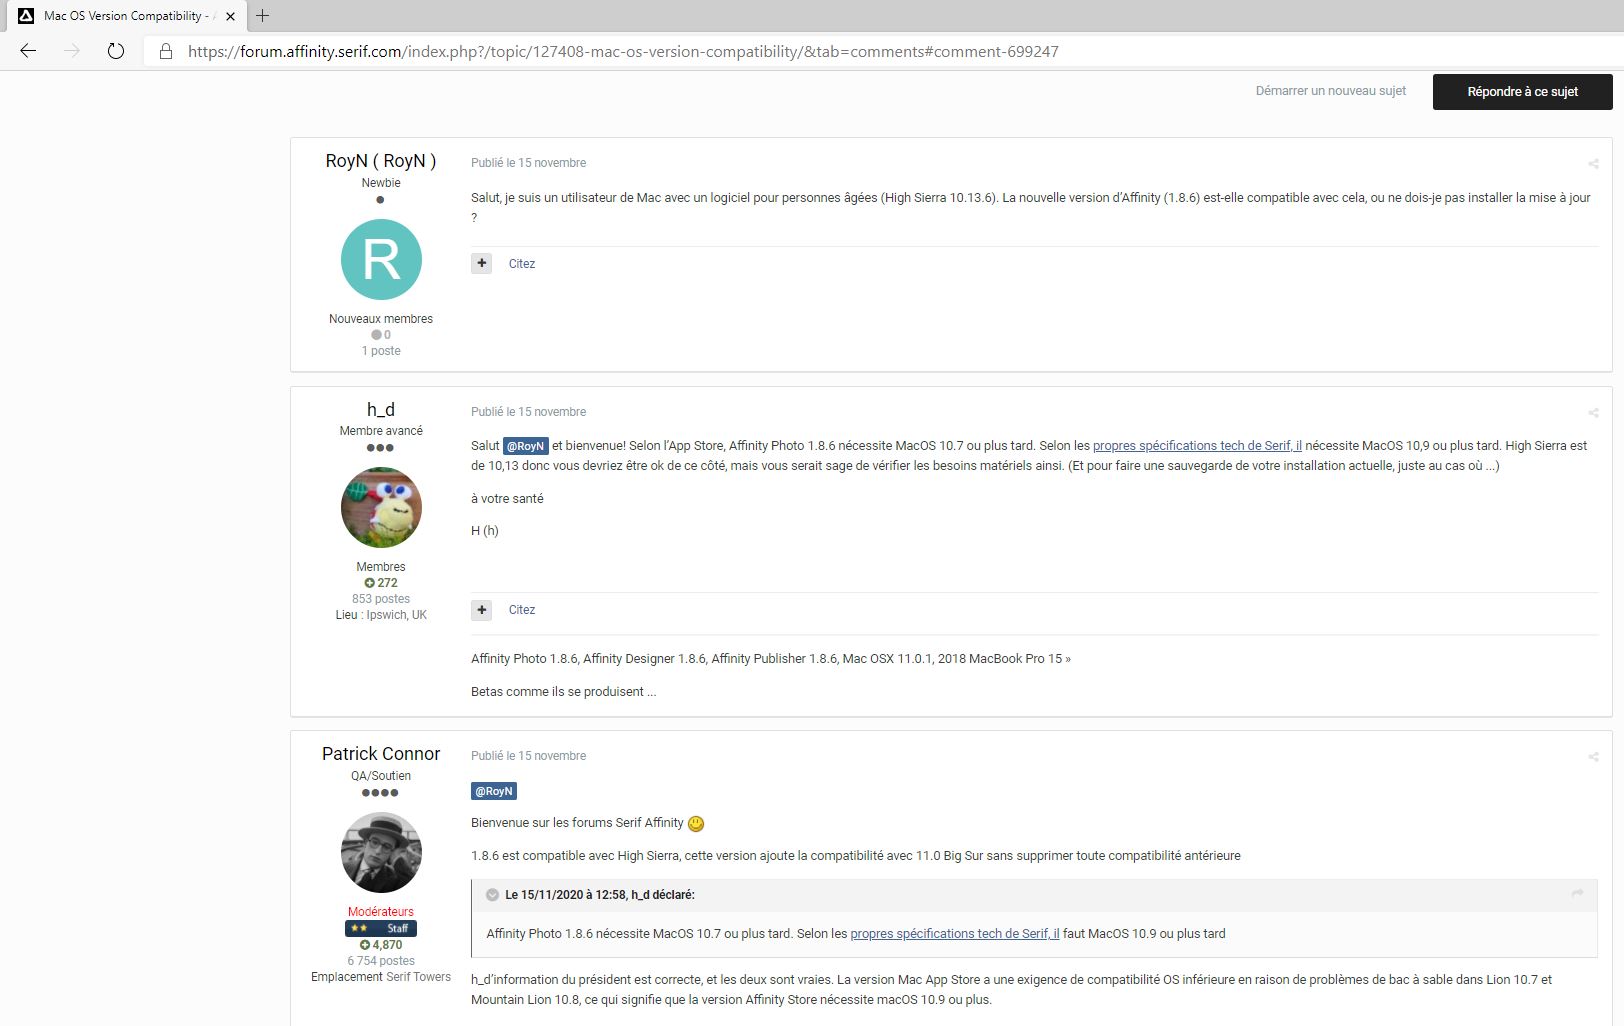
Task: Click h_d's signature line Affinity Photo 1.8.6
Action: pos(770,659)
